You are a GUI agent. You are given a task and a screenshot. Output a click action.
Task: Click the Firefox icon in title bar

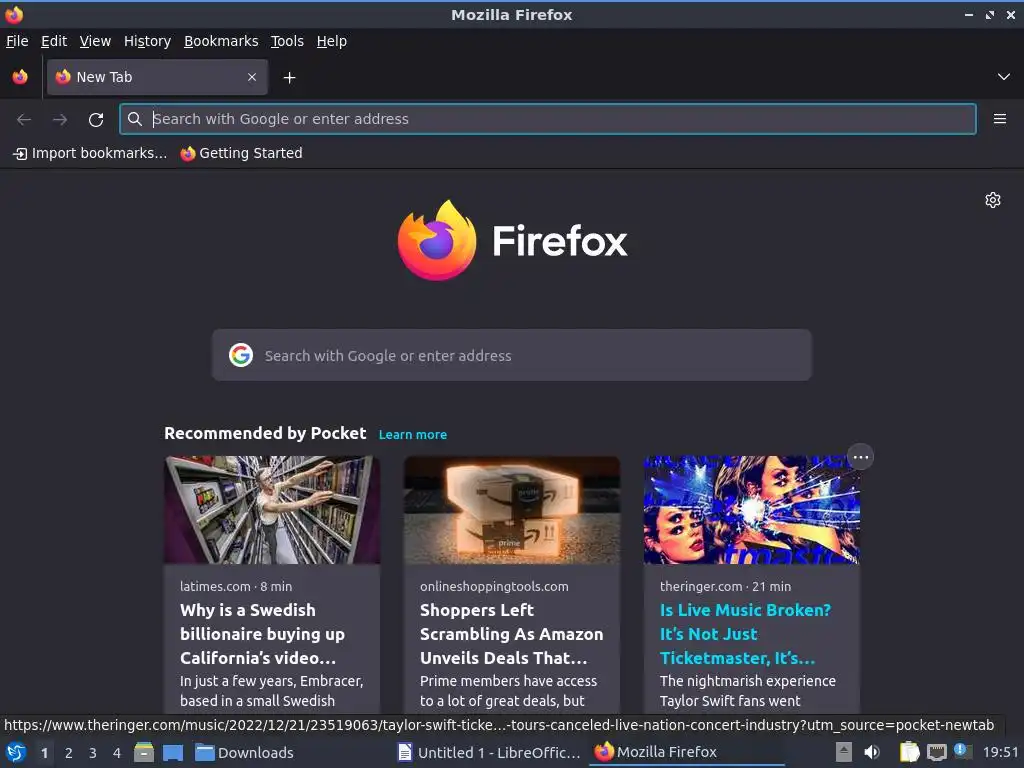pyautogui.click(x=14, y=14)
